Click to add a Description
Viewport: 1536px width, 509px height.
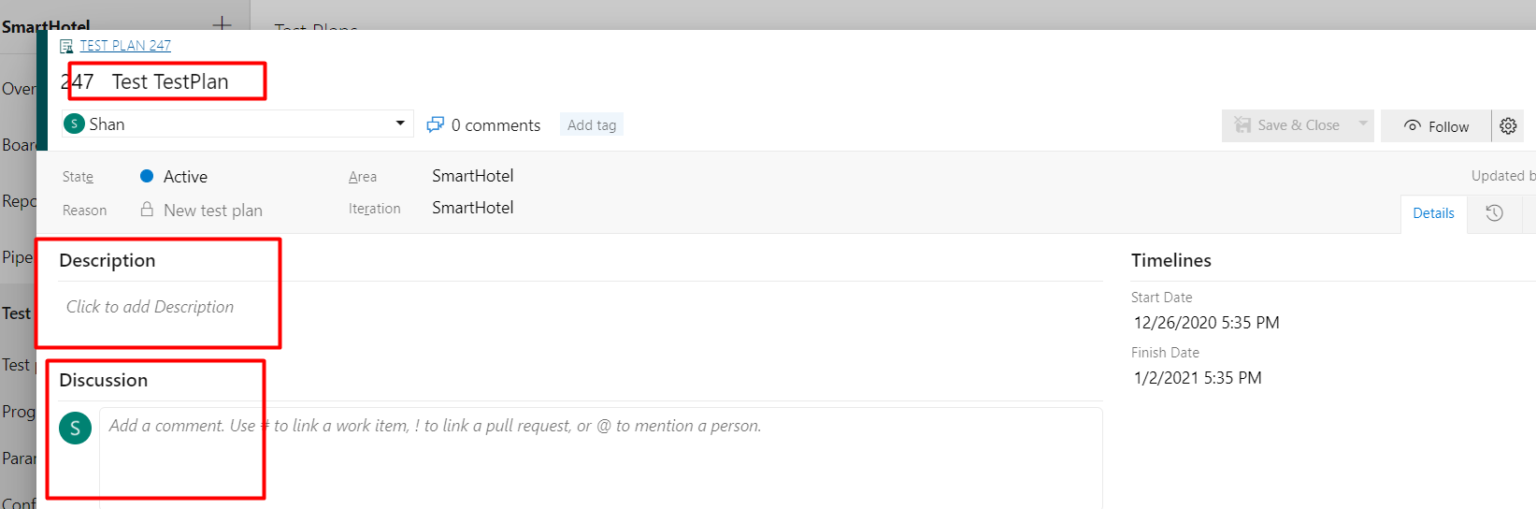pos(150,307)
